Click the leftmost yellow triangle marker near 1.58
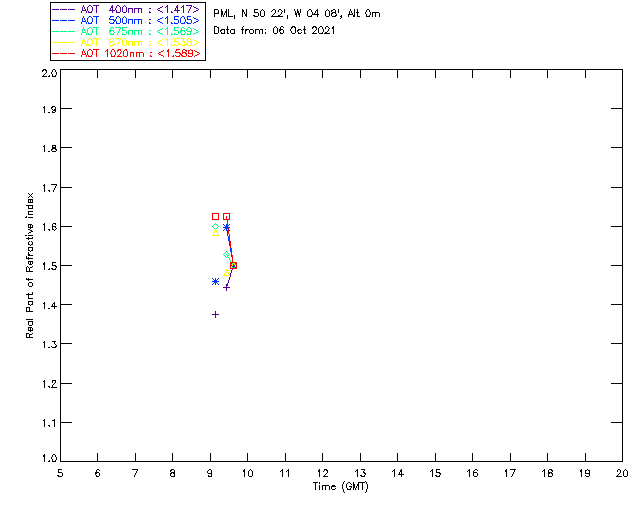 [x=216, y=233]
